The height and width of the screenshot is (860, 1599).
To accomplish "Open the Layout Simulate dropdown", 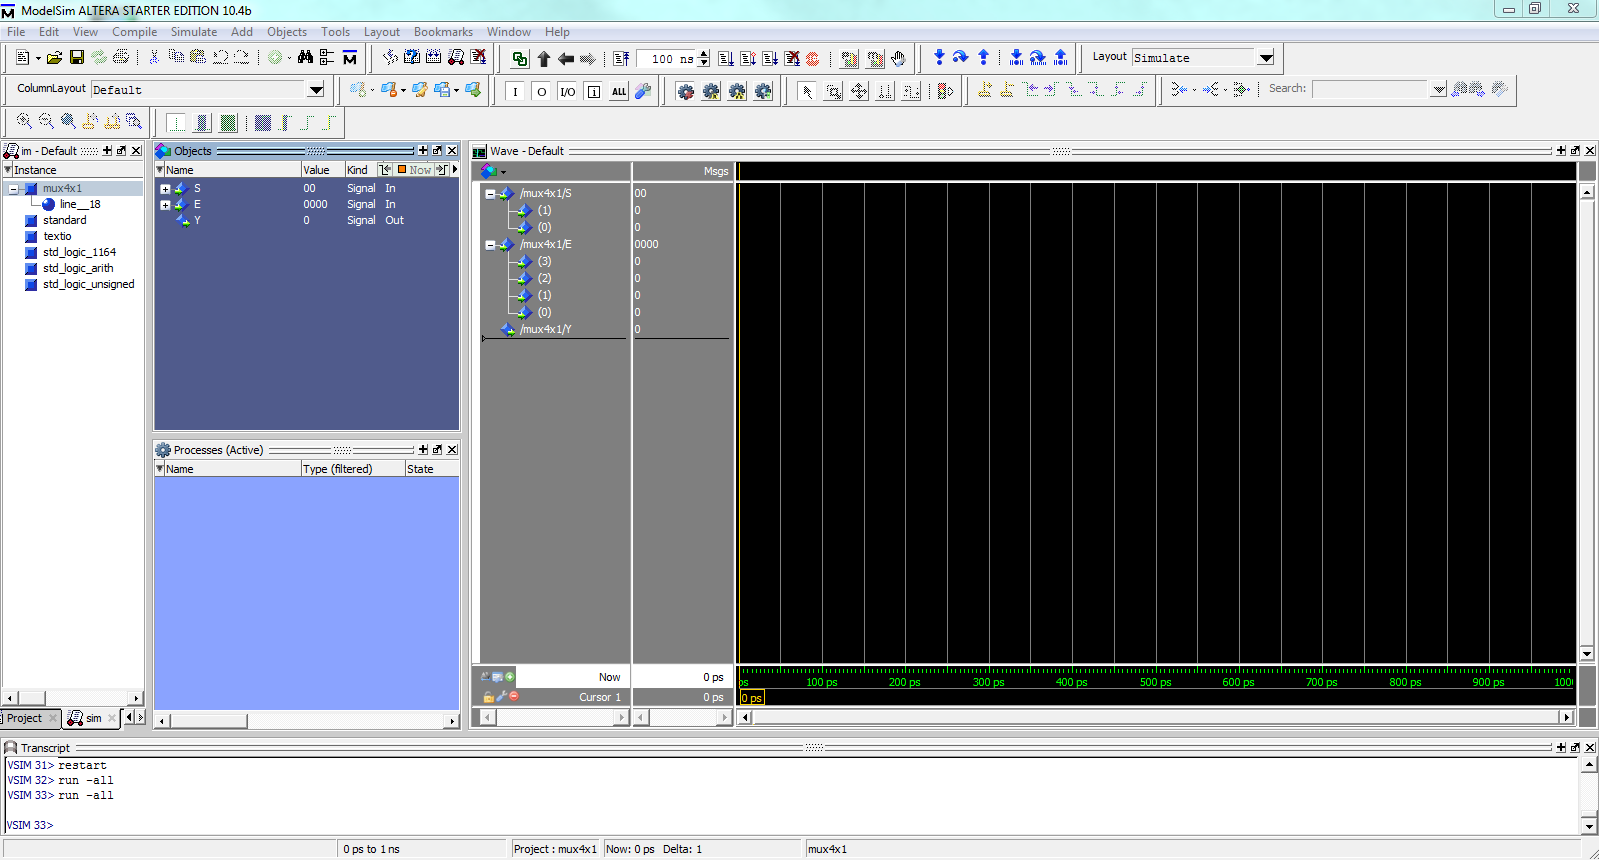I will click(1266, 58).
